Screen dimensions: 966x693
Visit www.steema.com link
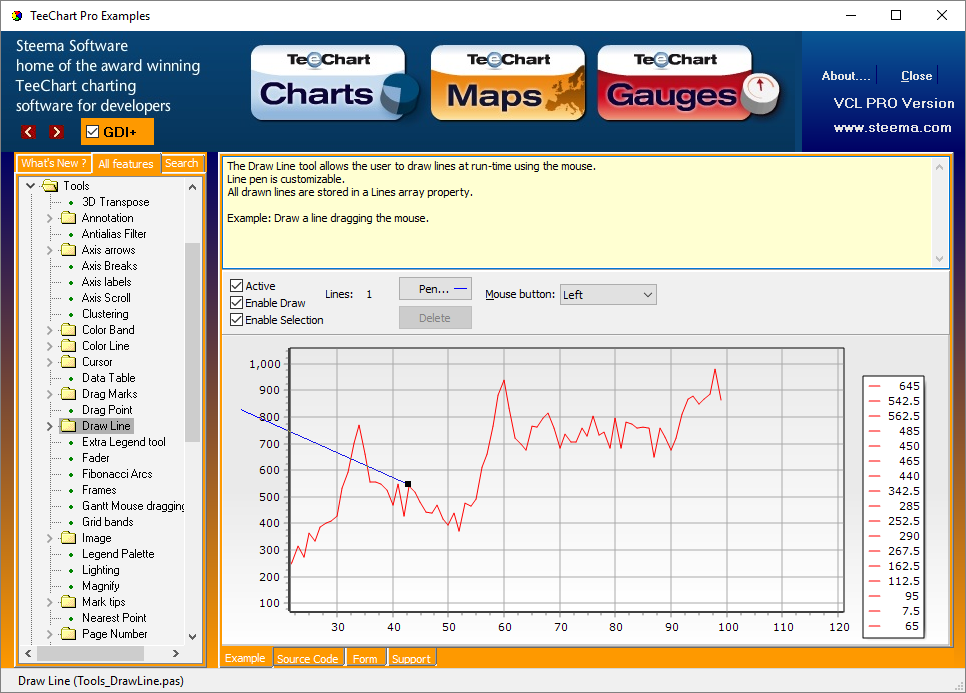(892, 128)
